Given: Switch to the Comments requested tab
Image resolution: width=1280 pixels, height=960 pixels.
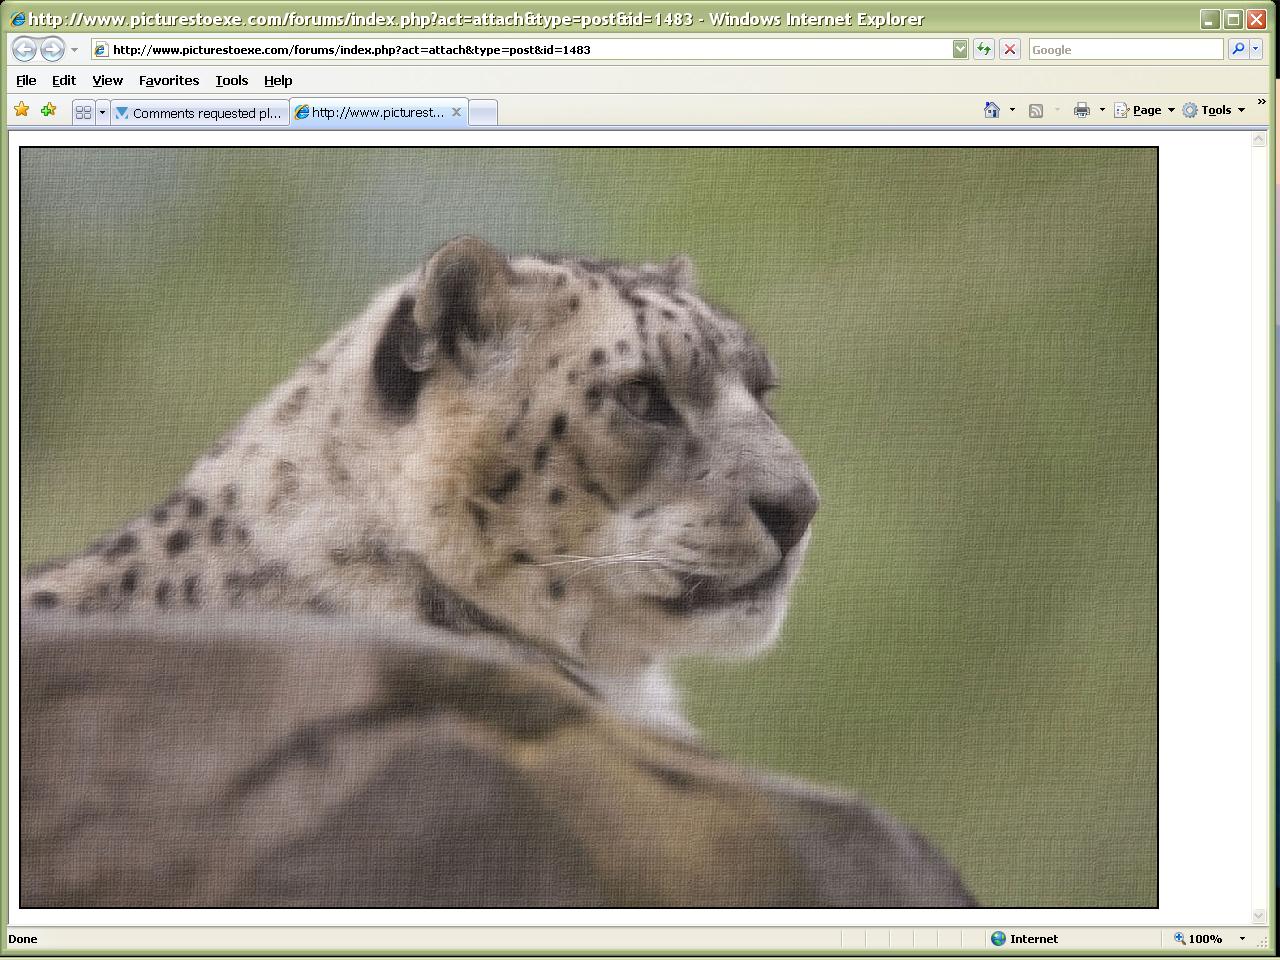Looking at the screenshot, I should point(200,113).
